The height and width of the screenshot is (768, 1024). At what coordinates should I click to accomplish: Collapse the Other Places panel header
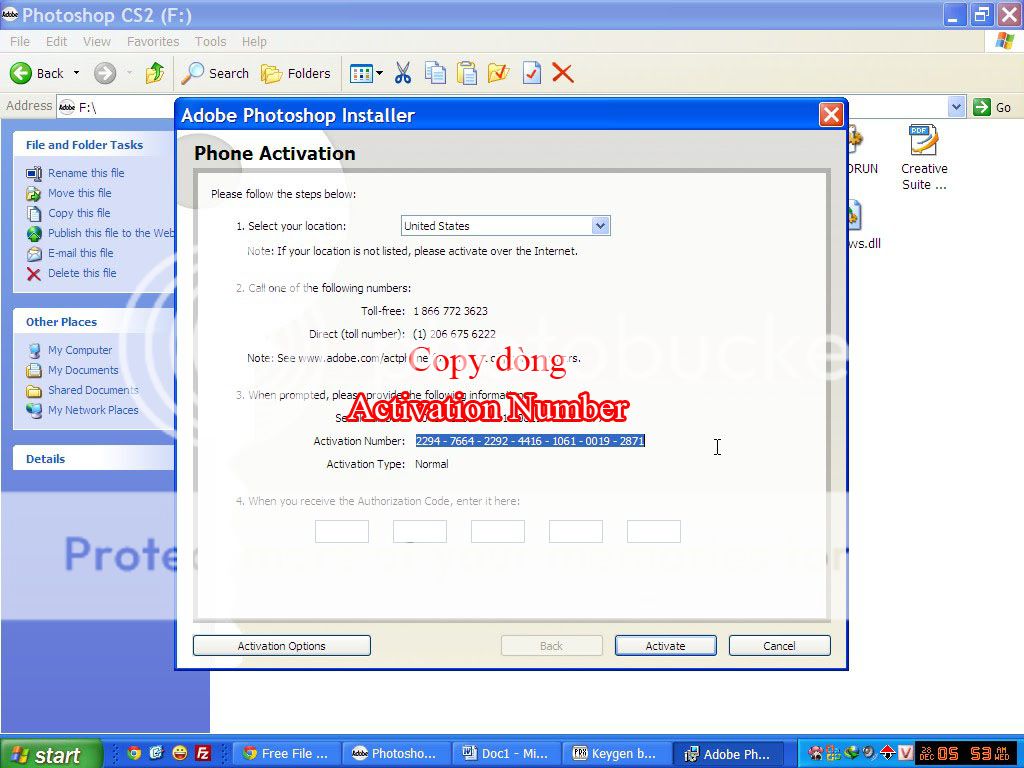93,322
